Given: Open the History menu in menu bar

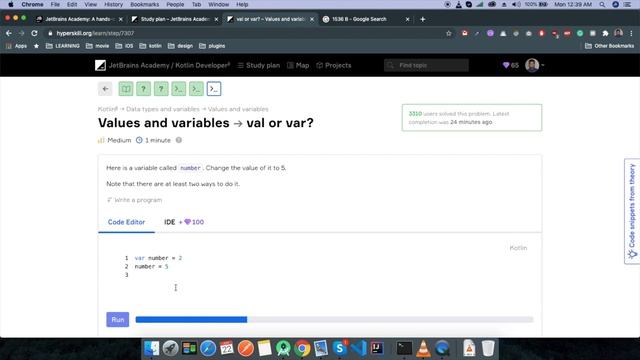Looking at the screenshot, I should [113, 4].
